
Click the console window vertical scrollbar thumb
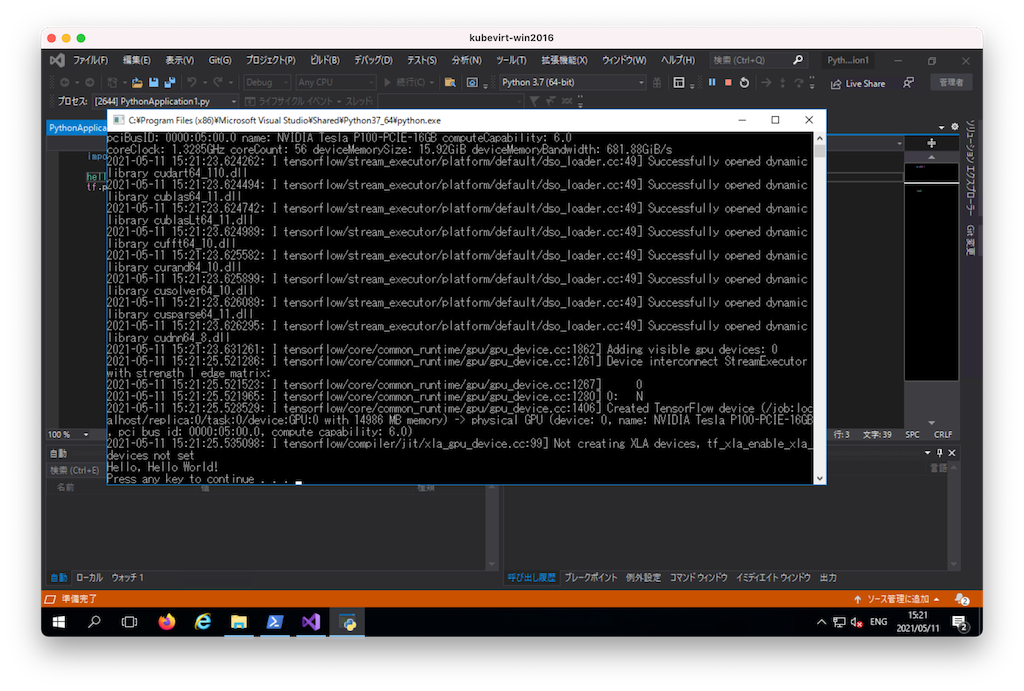click(x=819, y=152)
